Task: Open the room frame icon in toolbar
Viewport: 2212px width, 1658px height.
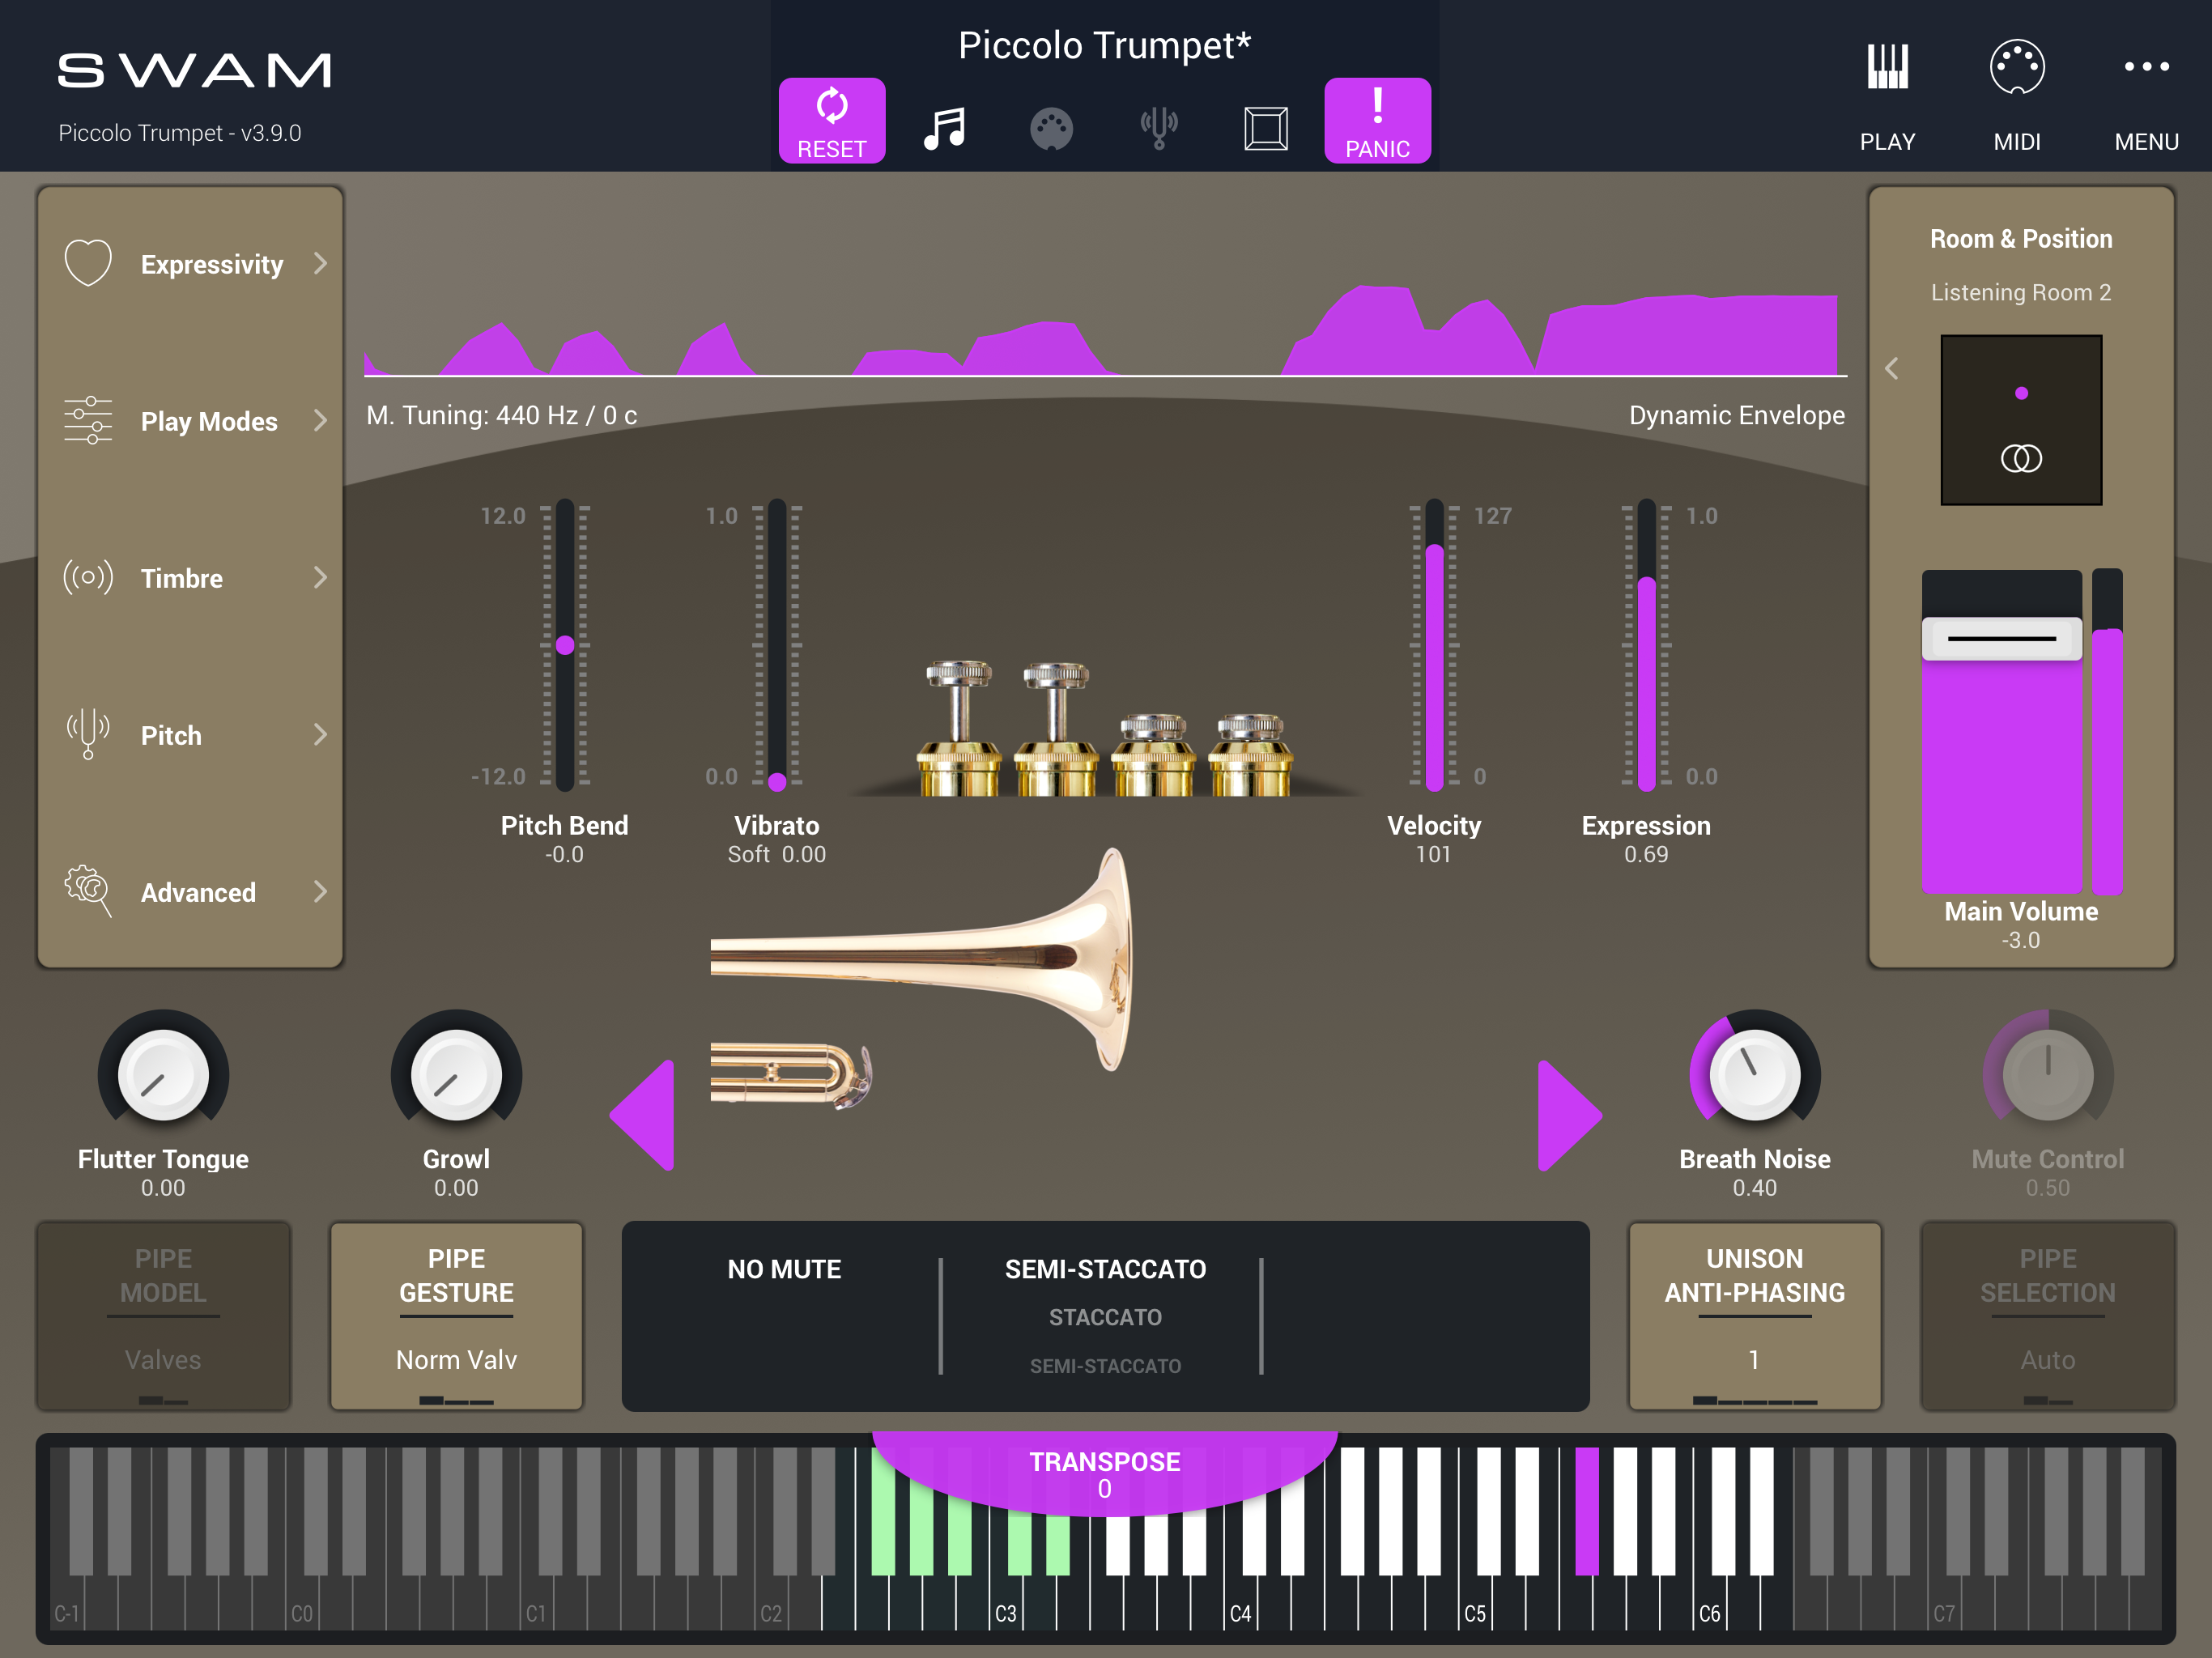Action: point(1265,128)
